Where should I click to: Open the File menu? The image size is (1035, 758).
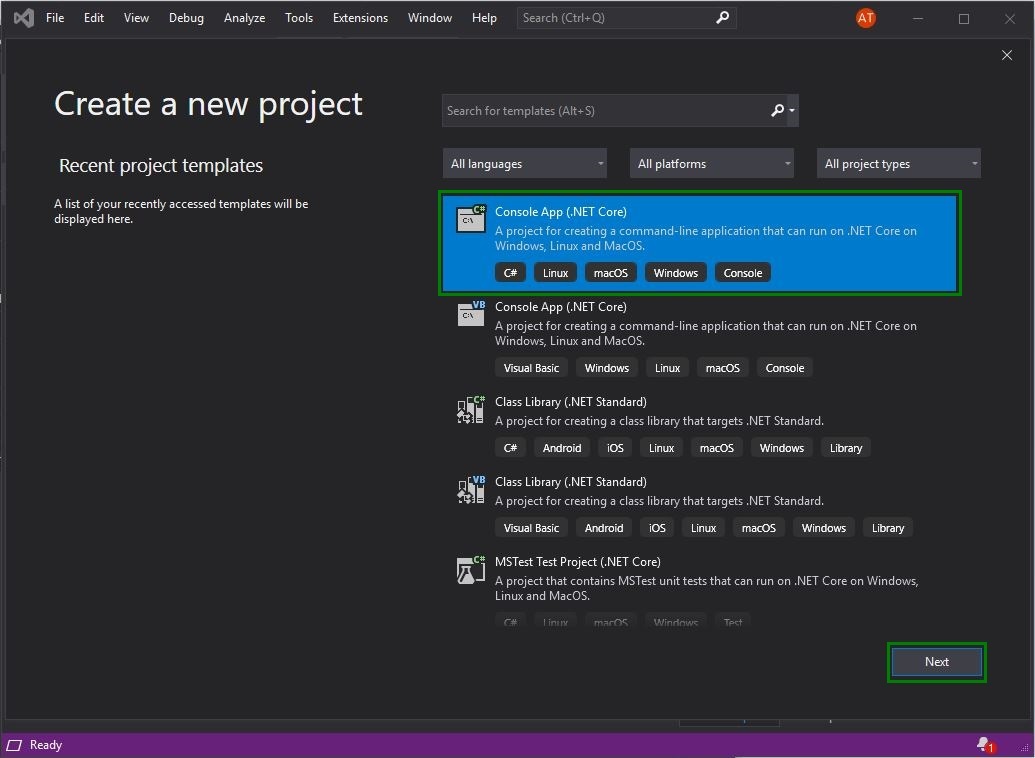55,18
